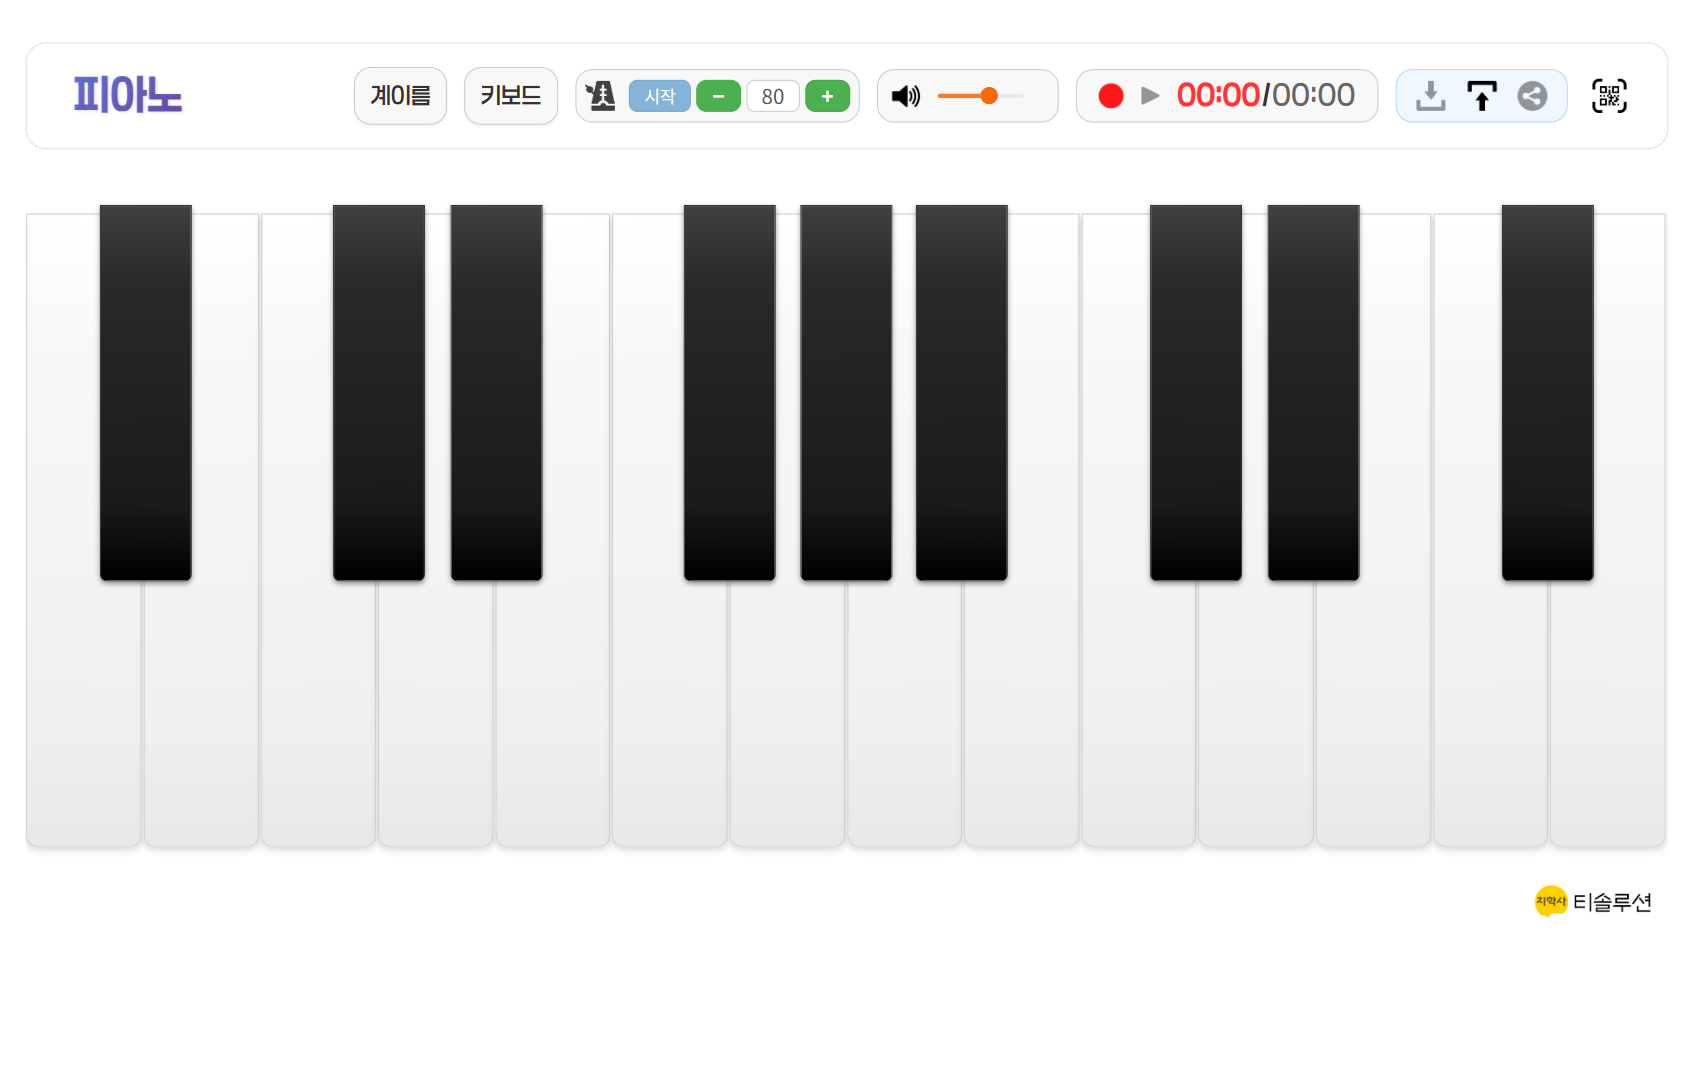Start the metronome with 시작 button

point(660,96)
